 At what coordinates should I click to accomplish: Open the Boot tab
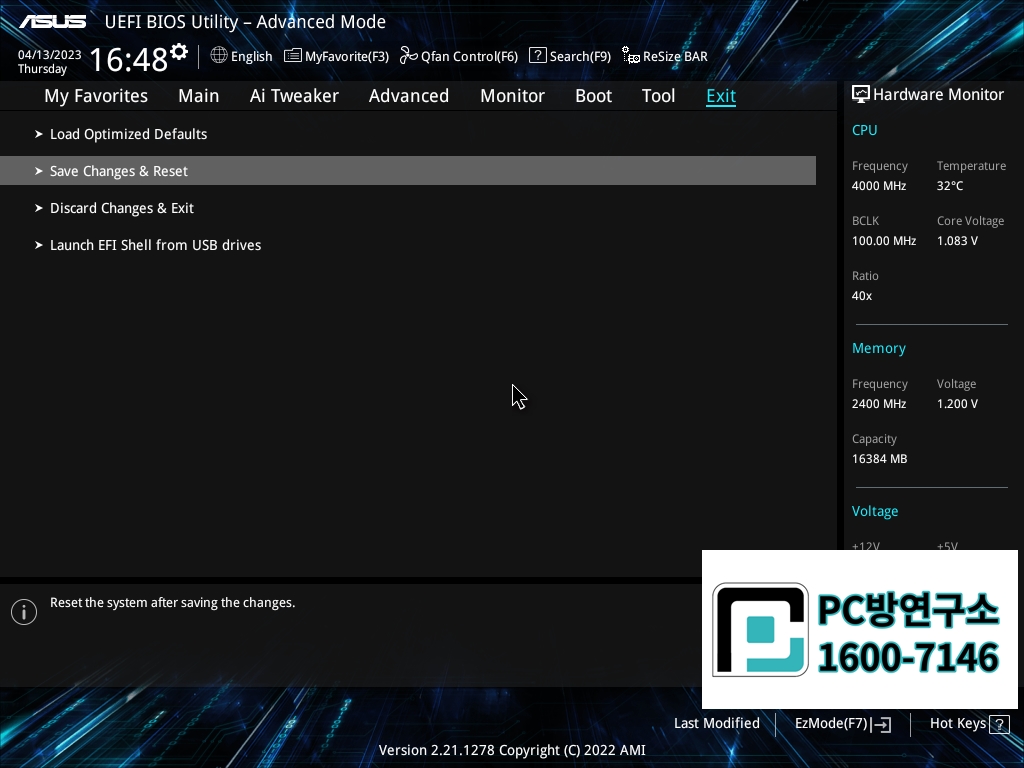pos(593,96)
